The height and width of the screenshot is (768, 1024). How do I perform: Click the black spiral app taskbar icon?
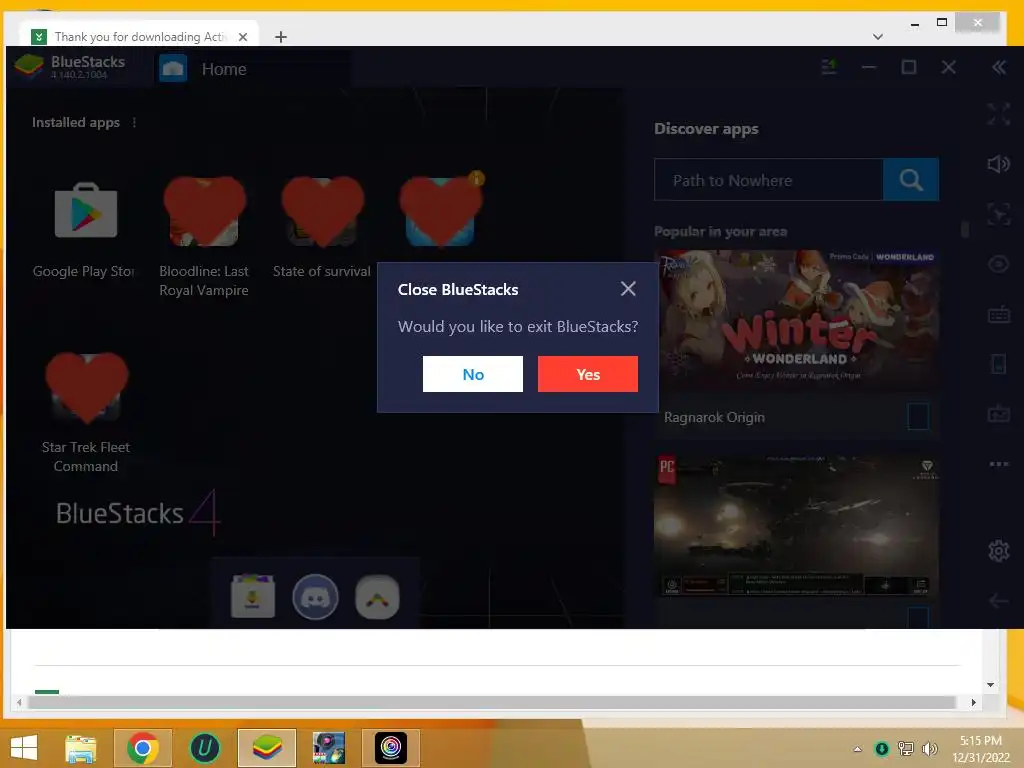391,748
